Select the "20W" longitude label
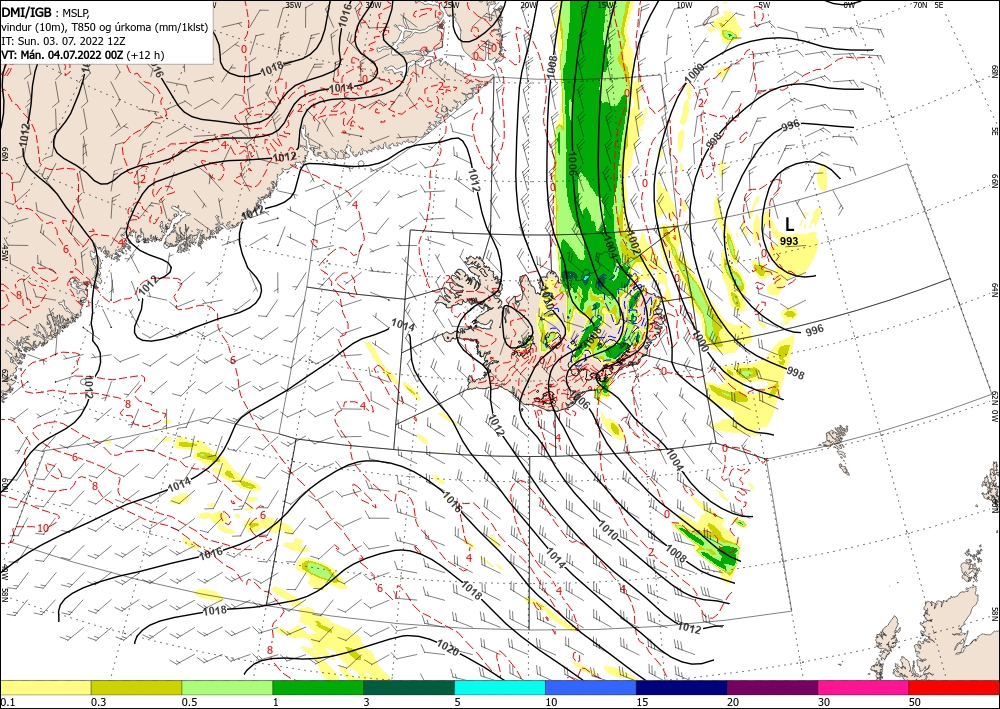The height and width of the screenshot is (709, 1000). [528, 4]
